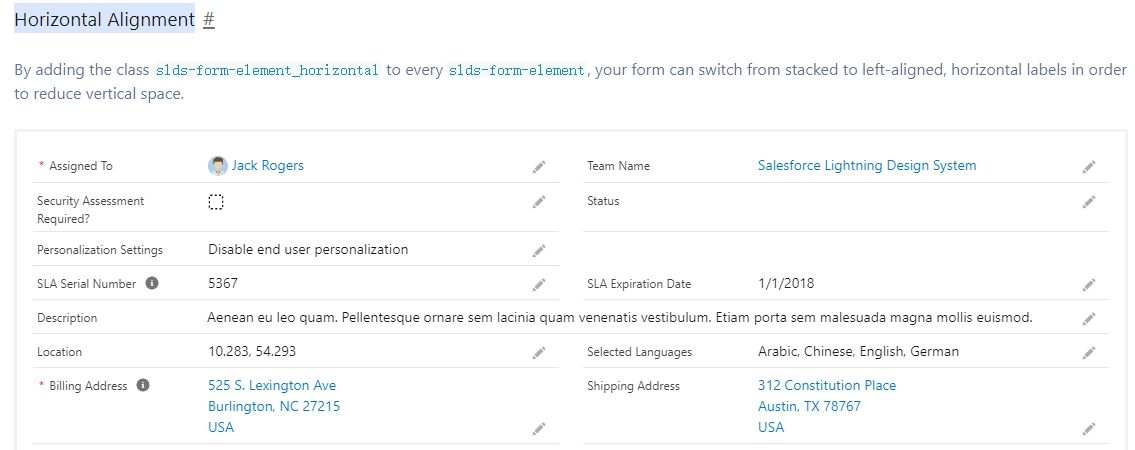Click edit pencil for SLA Serial Number

(539, 285)
